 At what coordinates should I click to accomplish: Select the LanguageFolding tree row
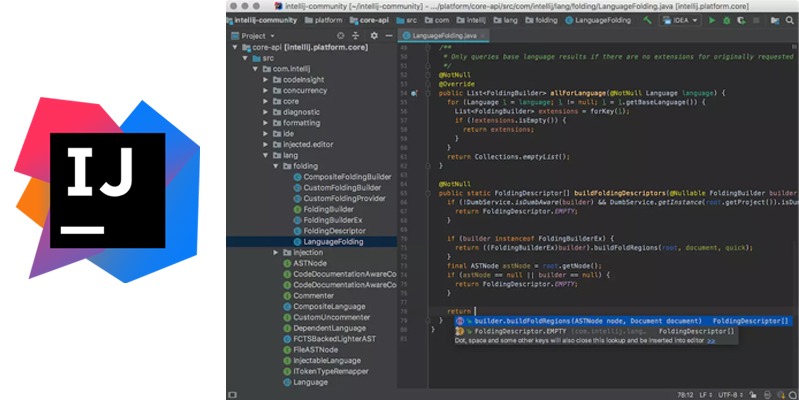click(x=311, y=242)
